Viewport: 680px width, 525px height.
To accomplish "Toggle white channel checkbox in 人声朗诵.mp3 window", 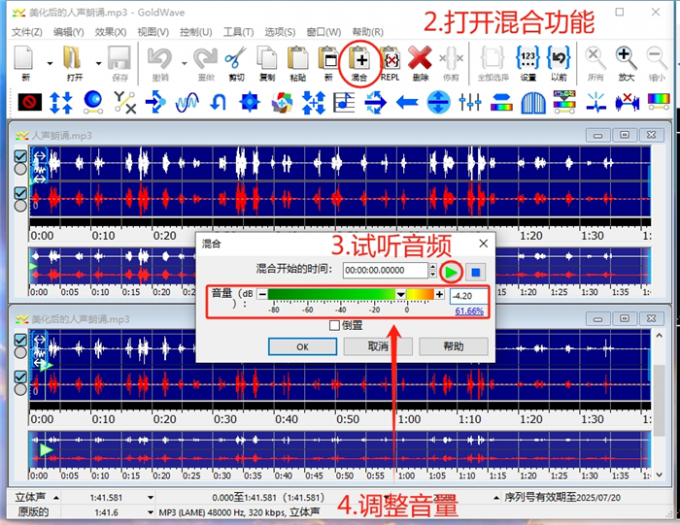I will (20, 156).
